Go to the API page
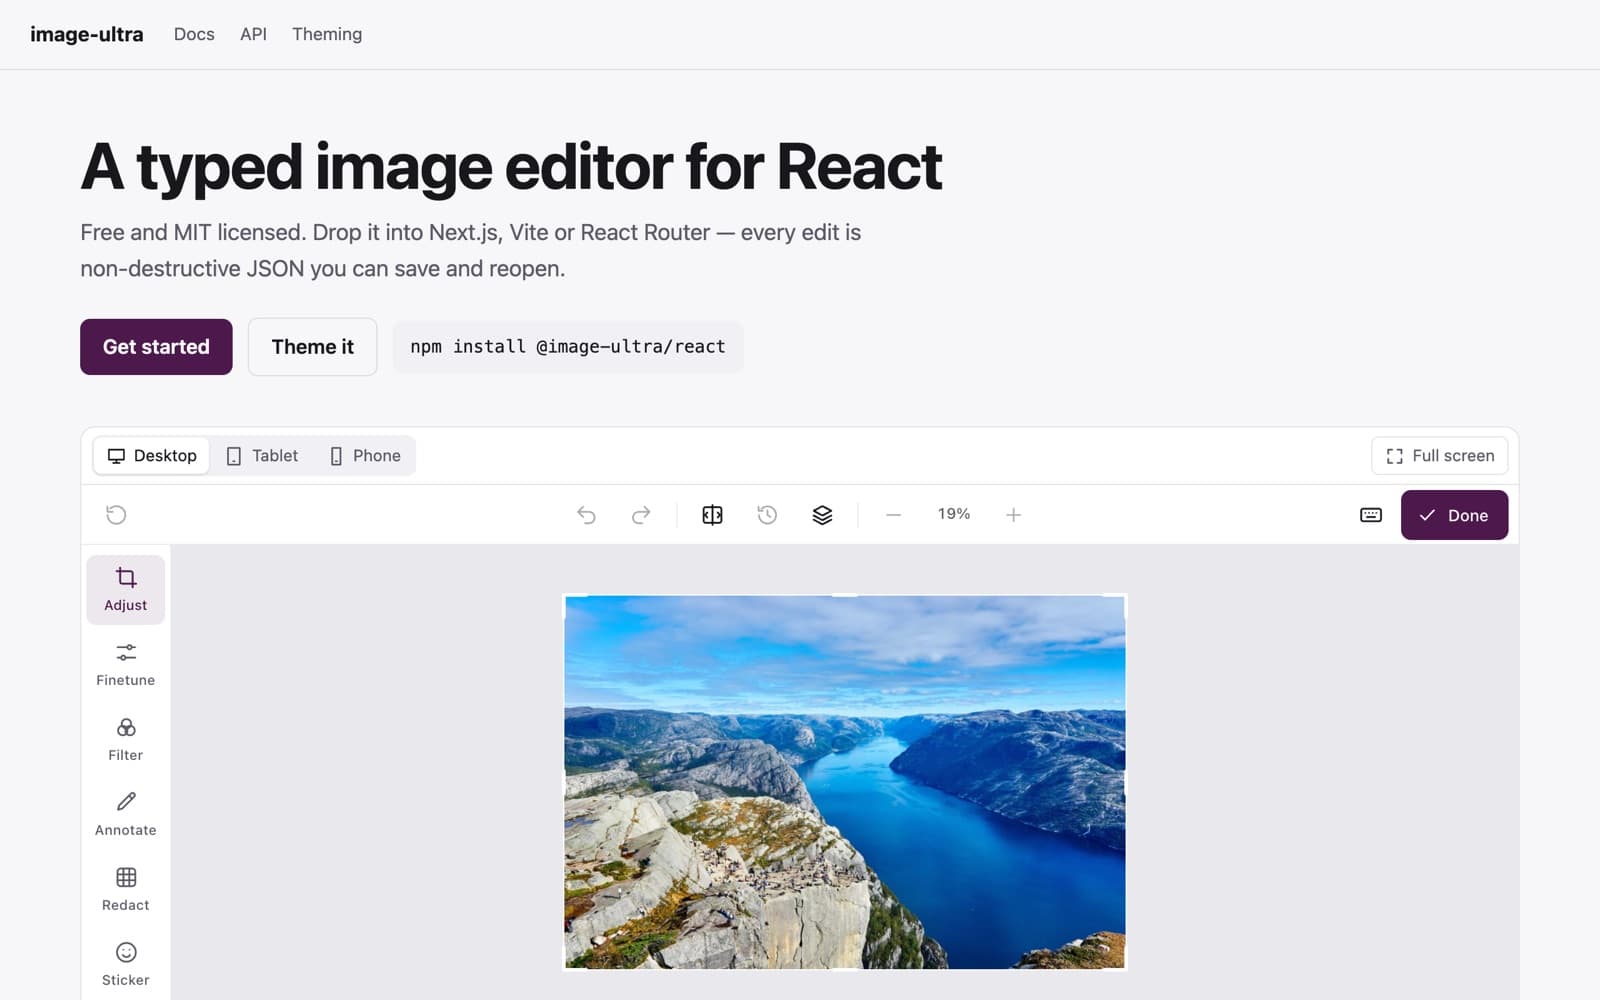 tap(253, 34)
